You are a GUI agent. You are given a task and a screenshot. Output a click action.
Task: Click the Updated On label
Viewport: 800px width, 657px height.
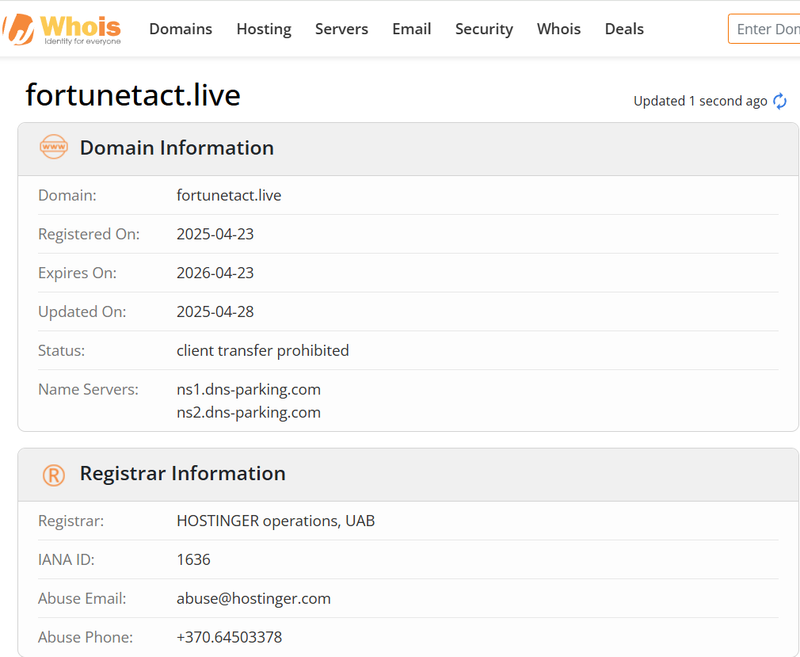(82, 312)
